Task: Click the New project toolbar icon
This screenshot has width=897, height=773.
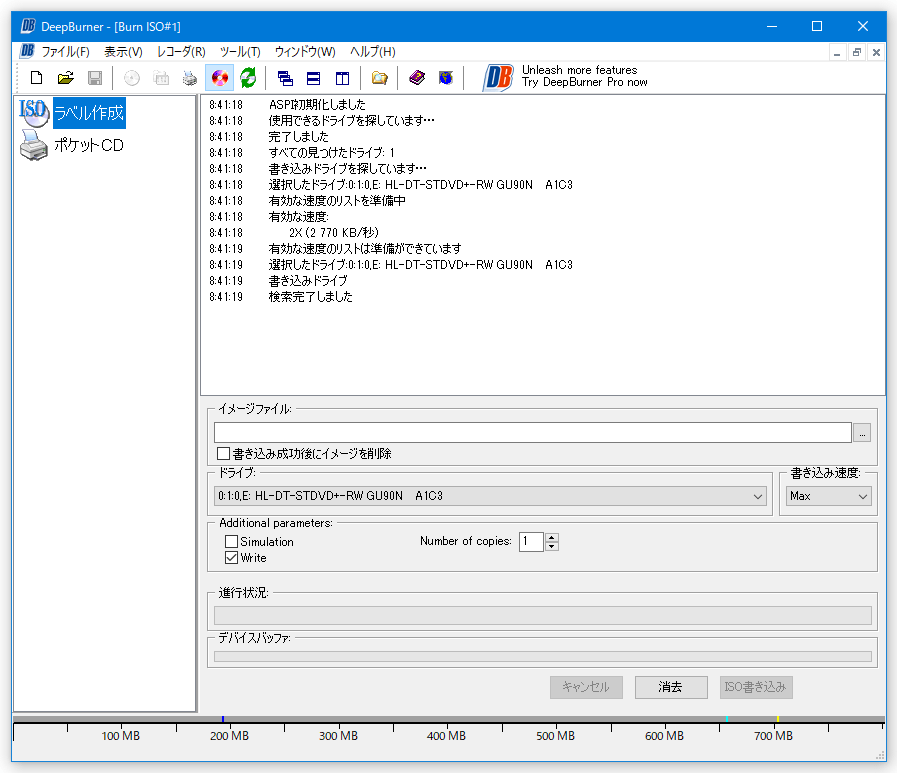Action: pos(37,78)
